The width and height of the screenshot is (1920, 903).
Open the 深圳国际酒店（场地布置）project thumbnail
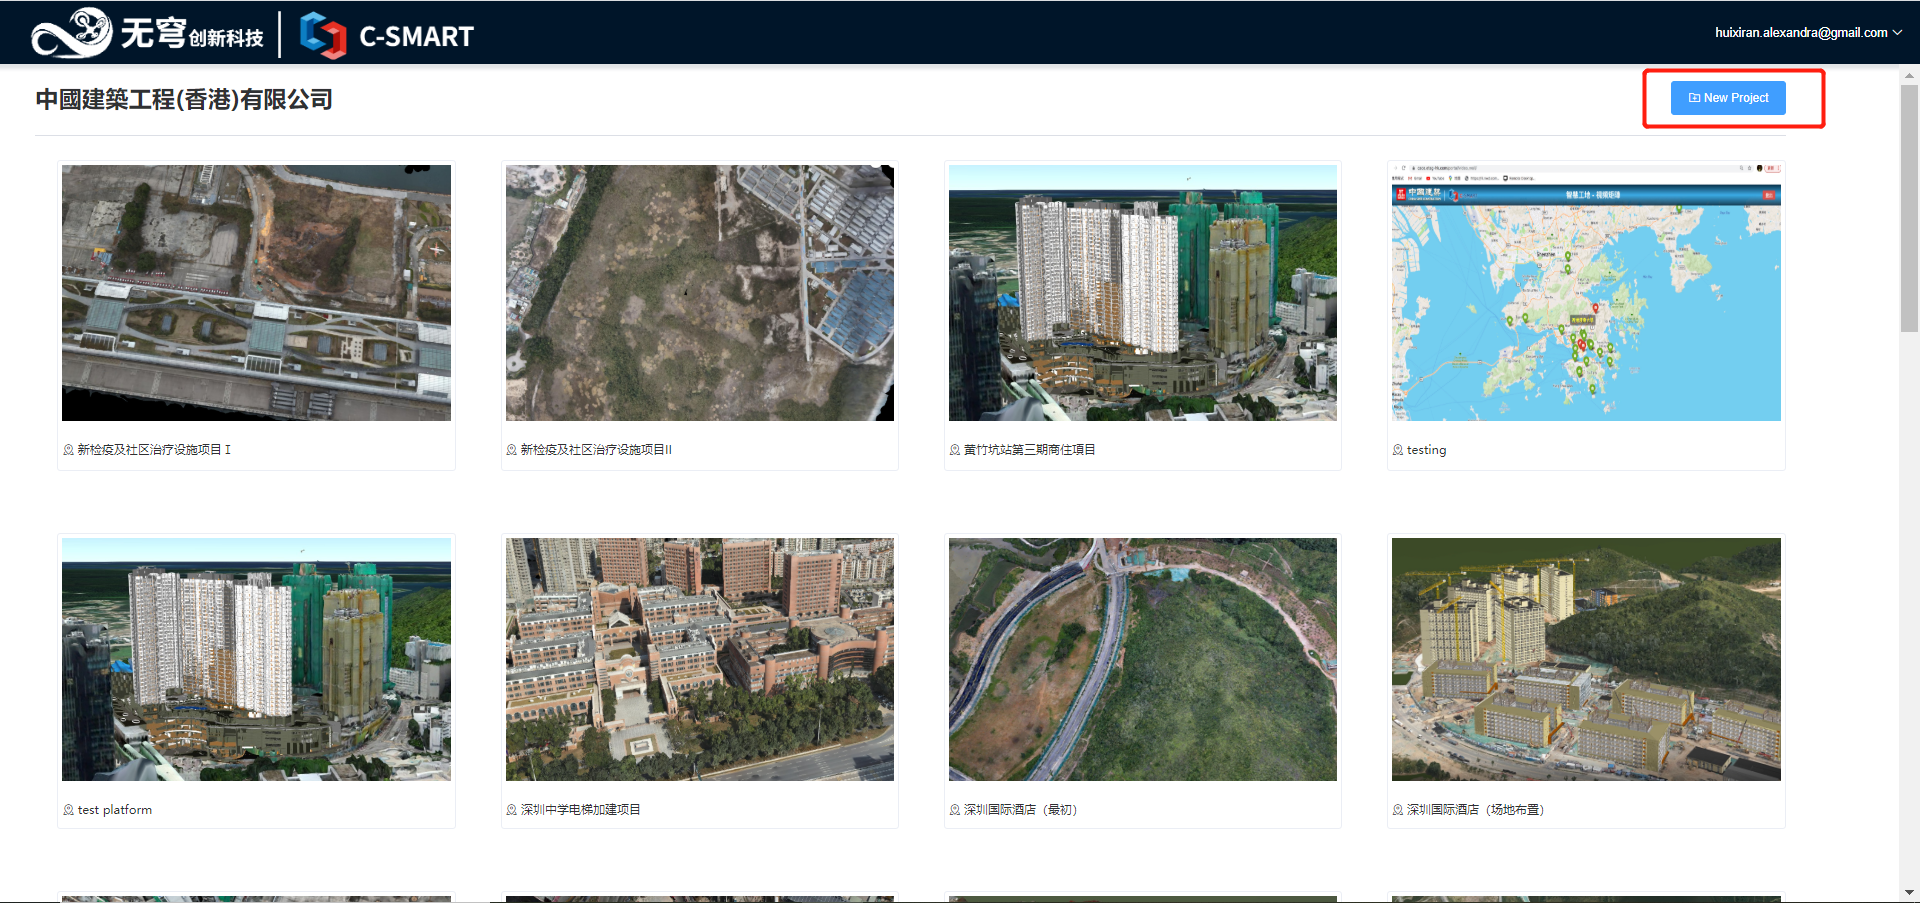point(1586,659)
